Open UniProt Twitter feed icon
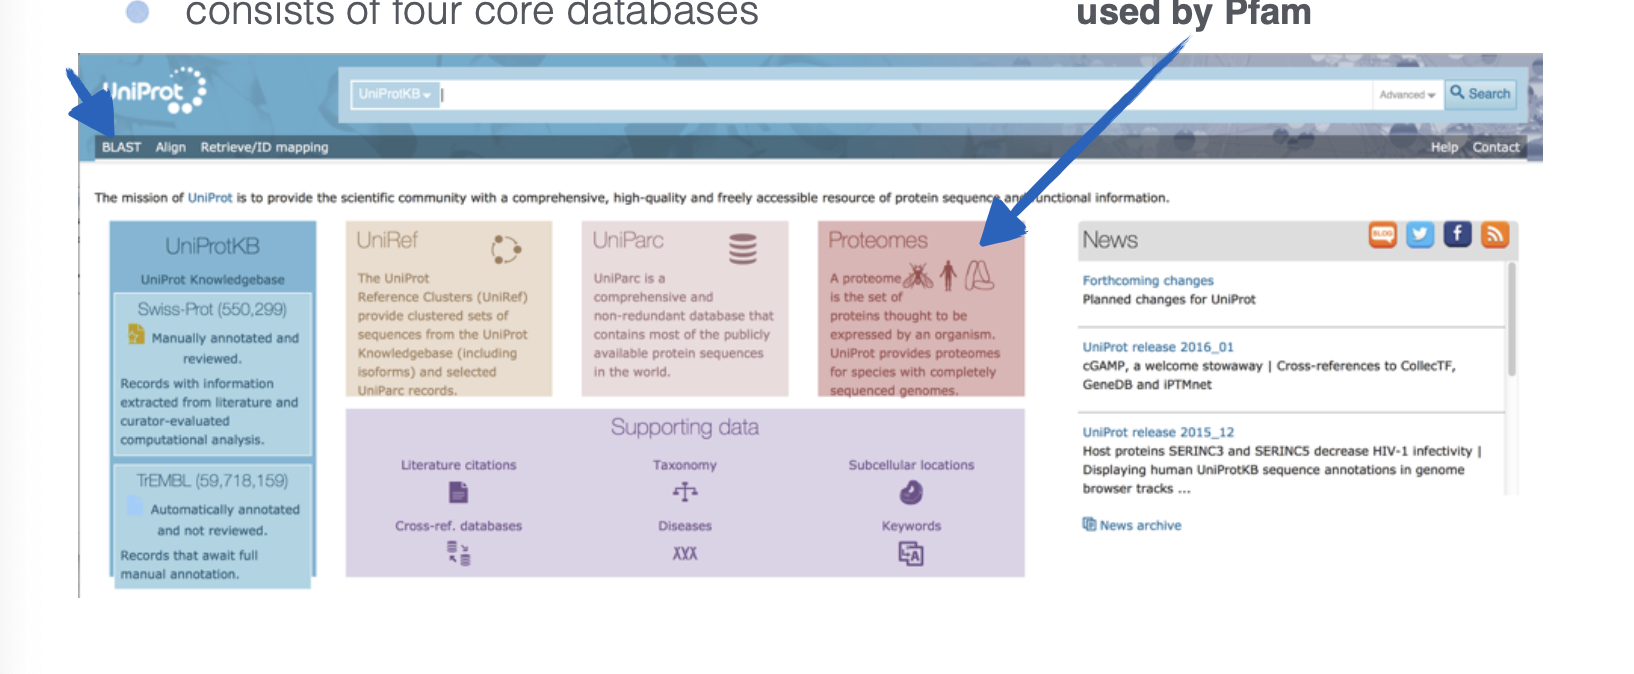1634x674 pixels. (1420, 235)
